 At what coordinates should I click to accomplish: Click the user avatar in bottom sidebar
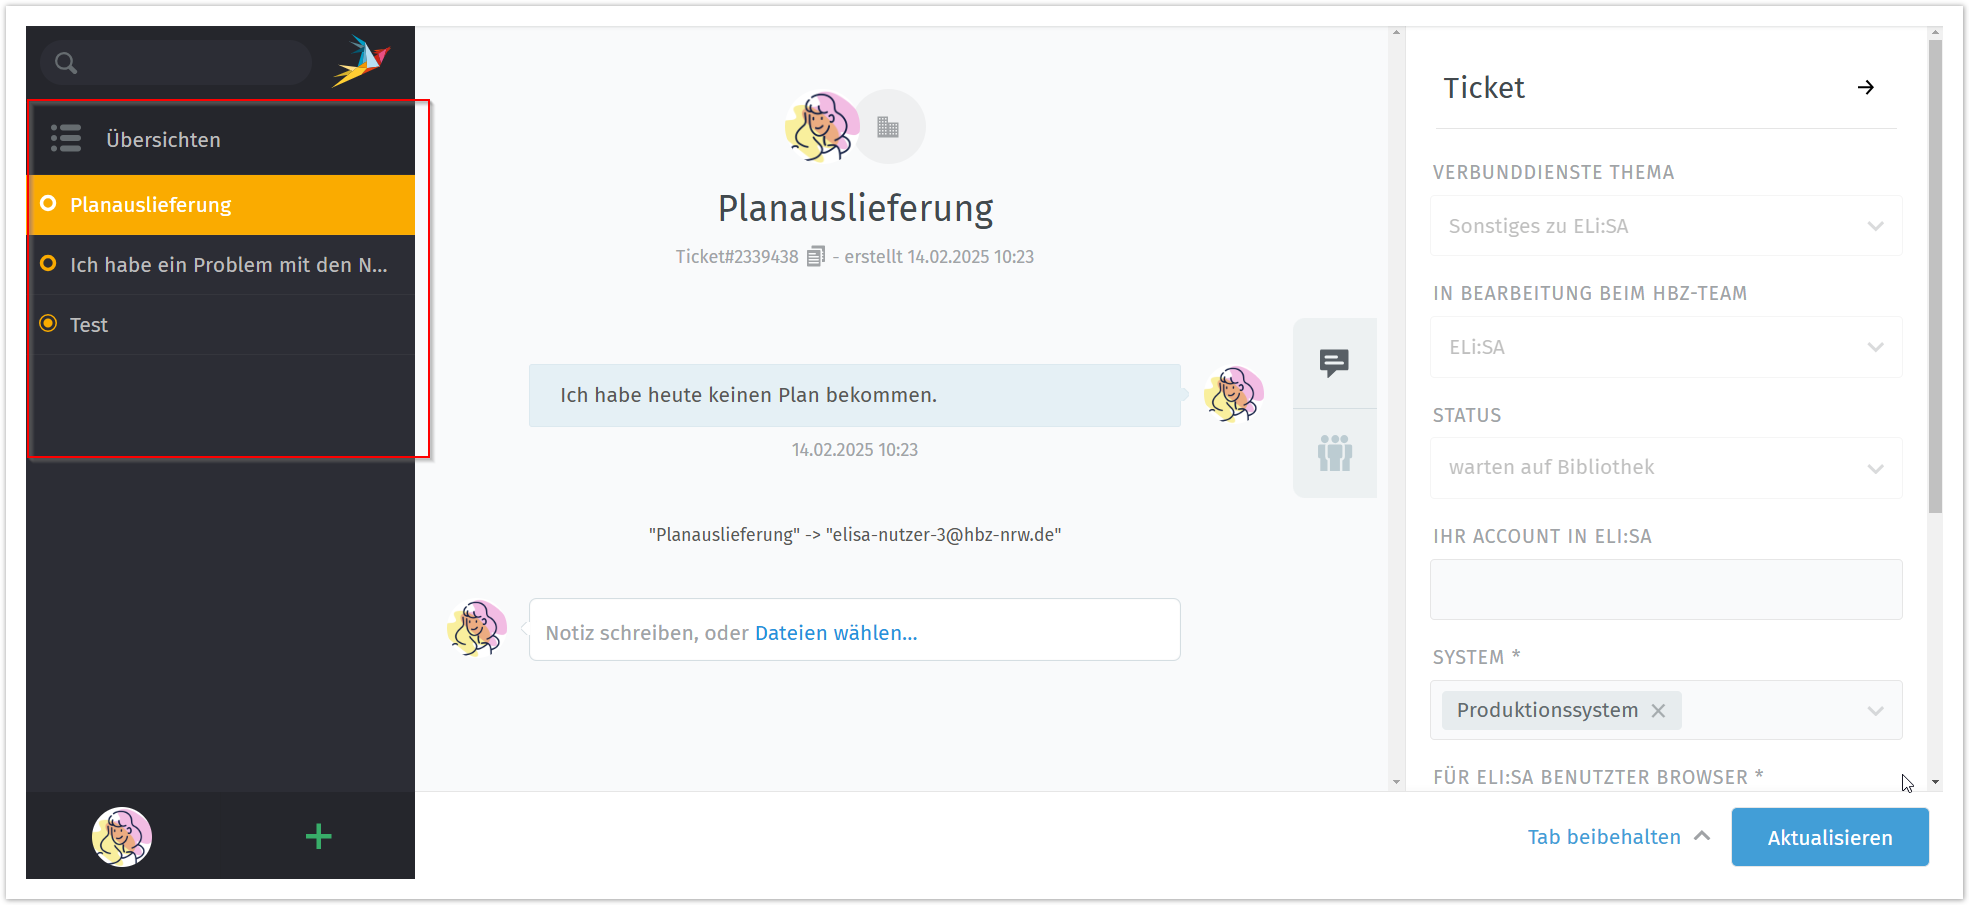tap(122, 837)
